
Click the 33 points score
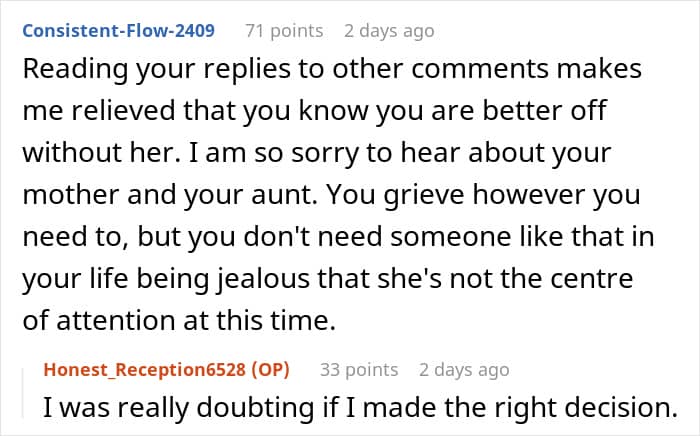pyautogui.click(x=359, y=370)
